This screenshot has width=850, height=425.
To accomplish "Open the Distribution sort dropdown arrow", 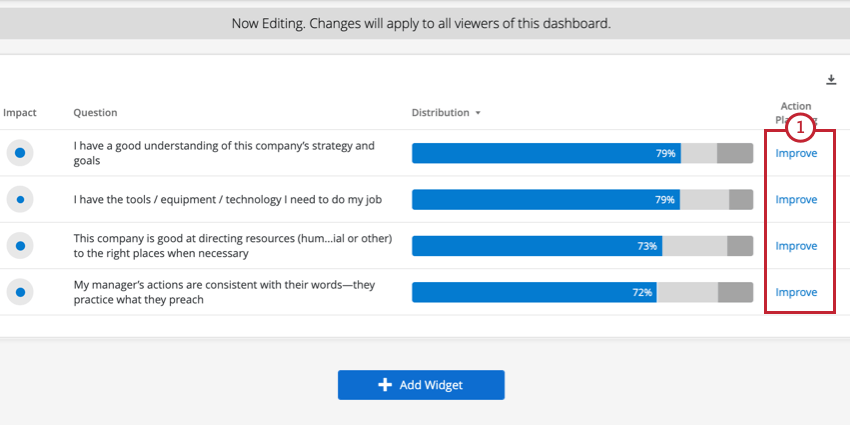I will click(478, 113).
